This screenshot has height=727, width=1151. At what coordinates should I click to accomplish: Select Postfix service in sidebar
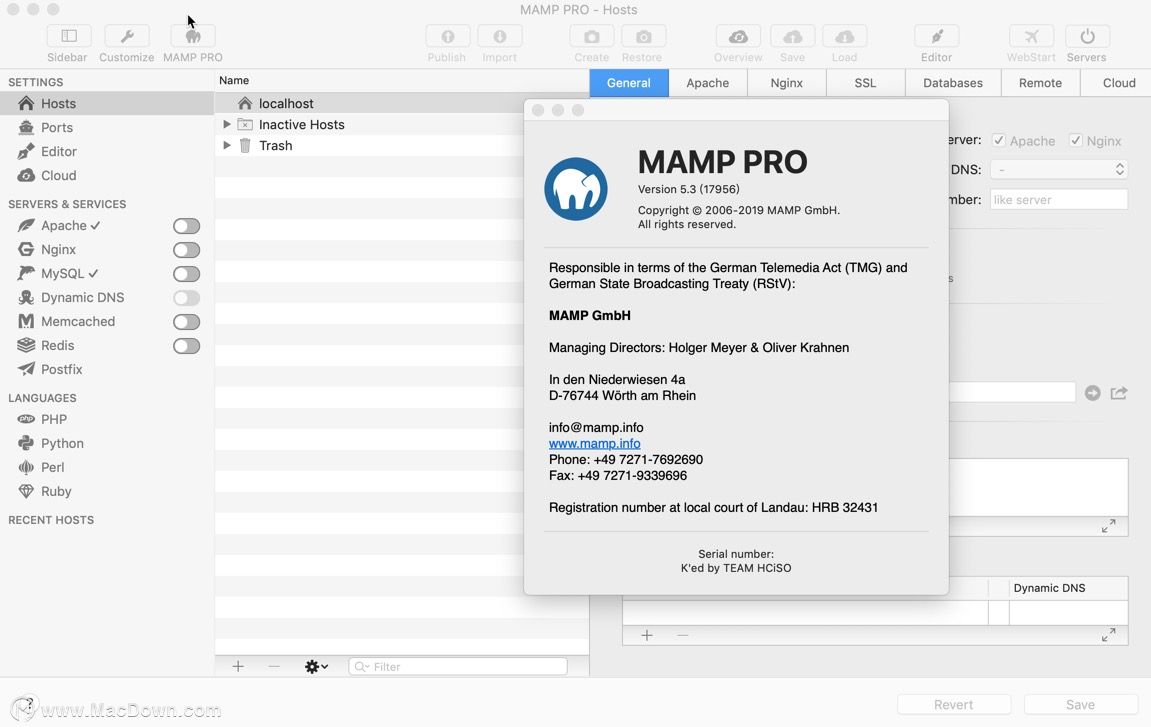(61, 369)
